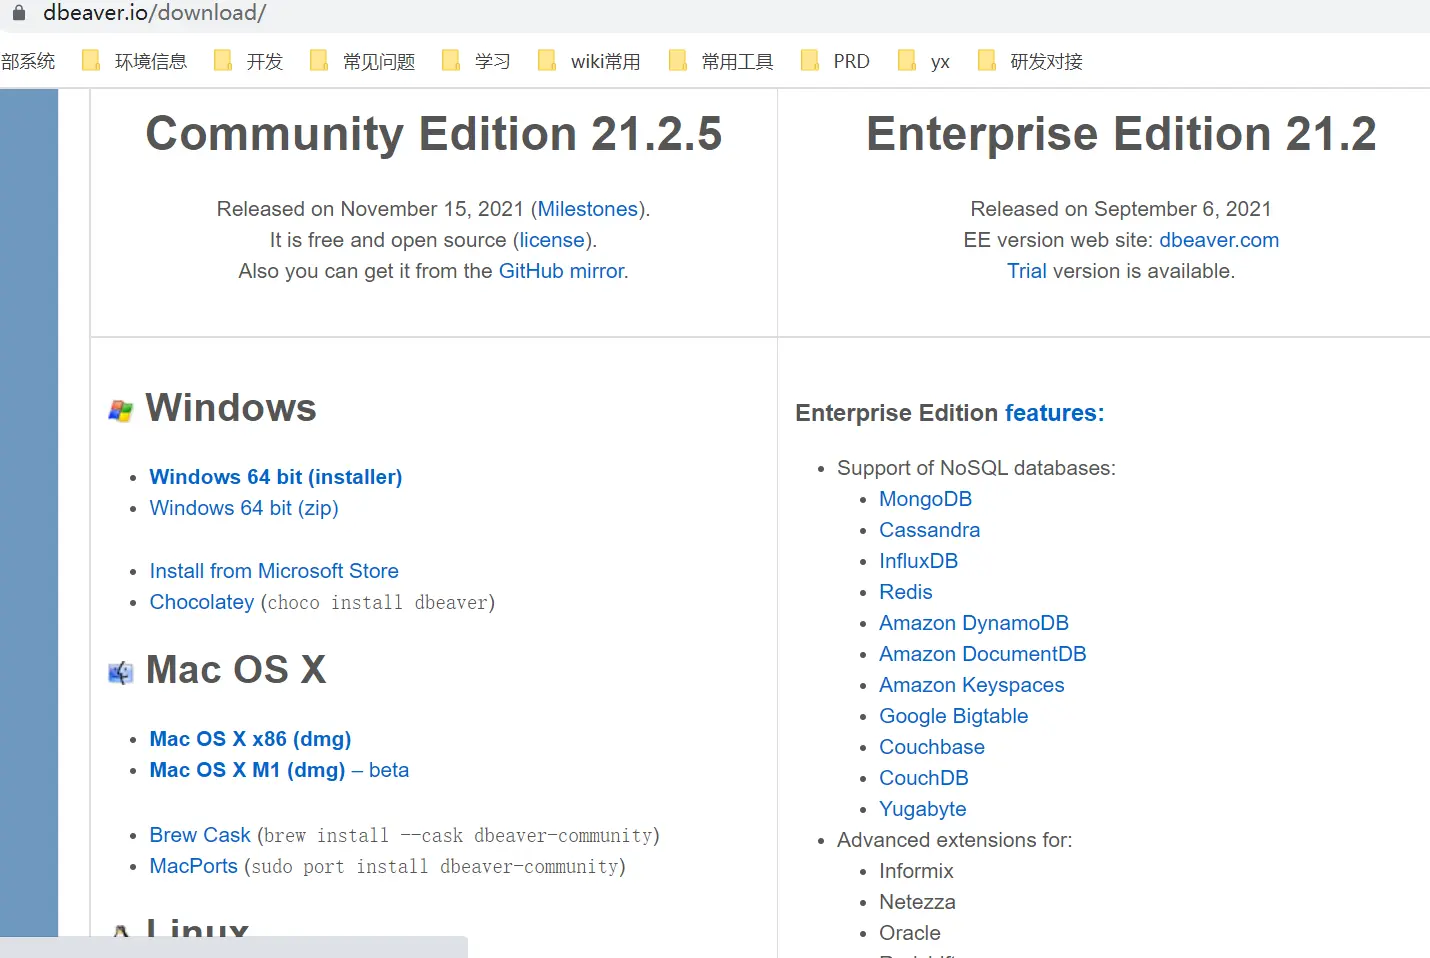Image resolution: width=1430 pixels, height=958 pixels.
Task: Click the Oracle list item
Action: (x=909, y=933)
